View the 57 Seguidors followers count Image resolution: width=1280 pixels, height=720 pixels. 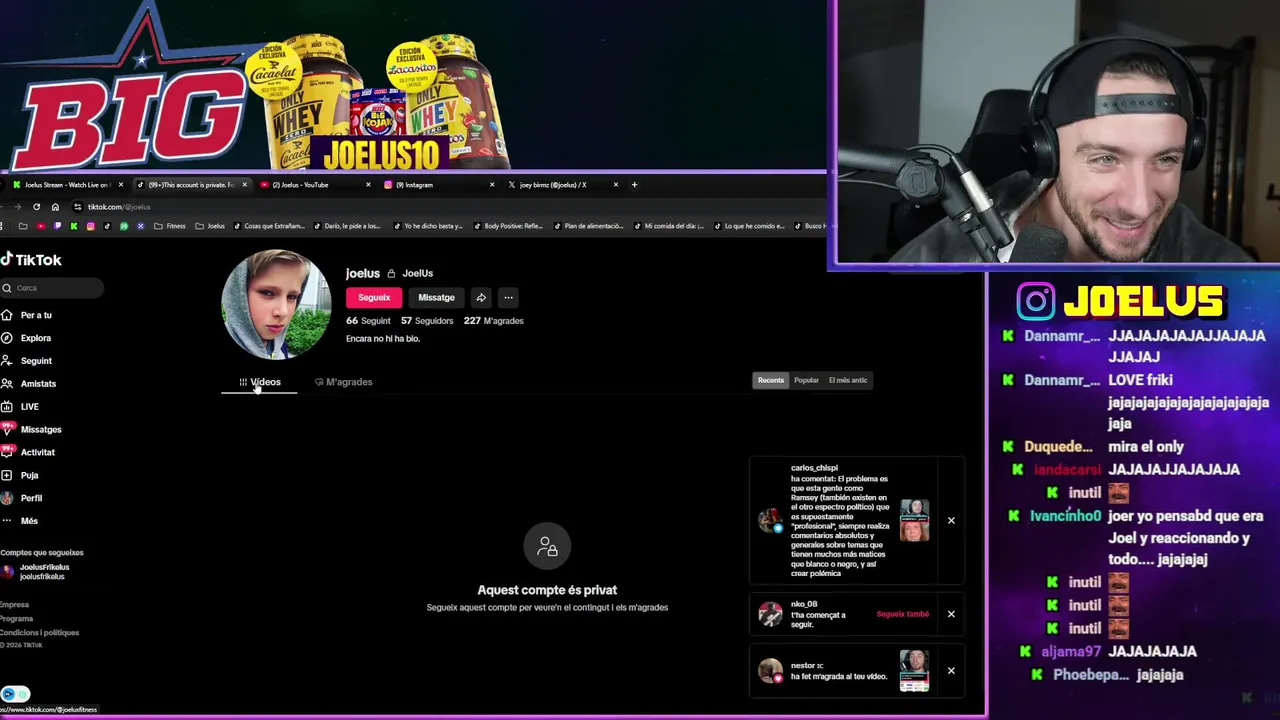coord(427,321)
